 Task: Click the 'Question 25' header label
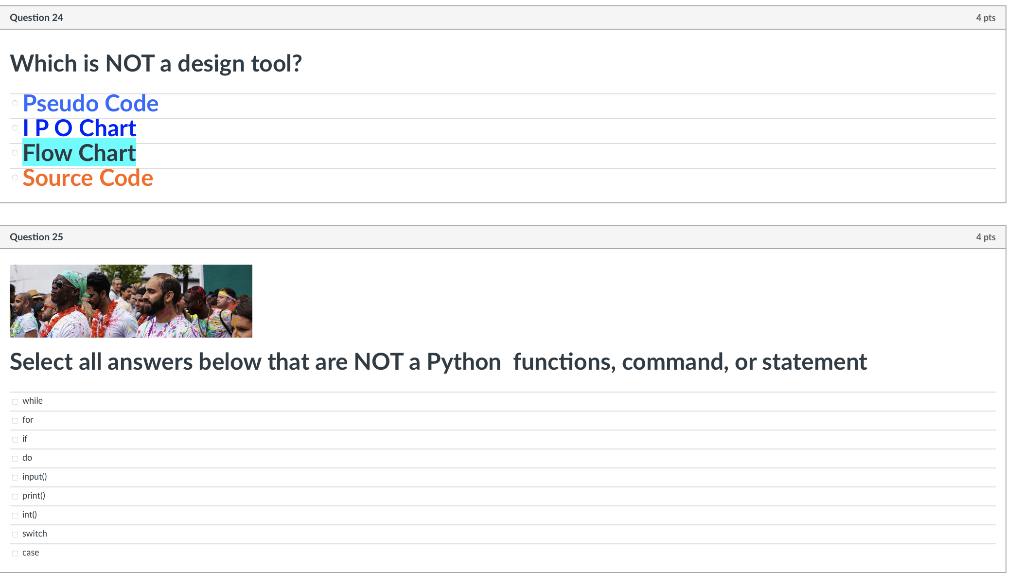[x=37, y=236]
